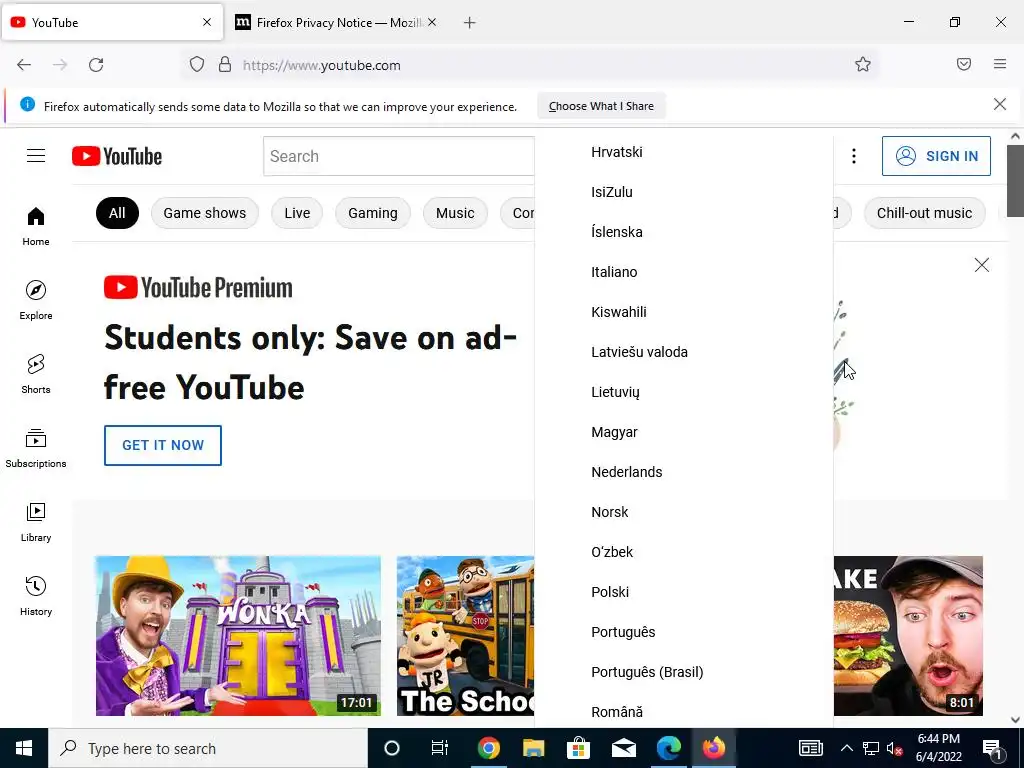Choose Română language

(x=684, y=711)
